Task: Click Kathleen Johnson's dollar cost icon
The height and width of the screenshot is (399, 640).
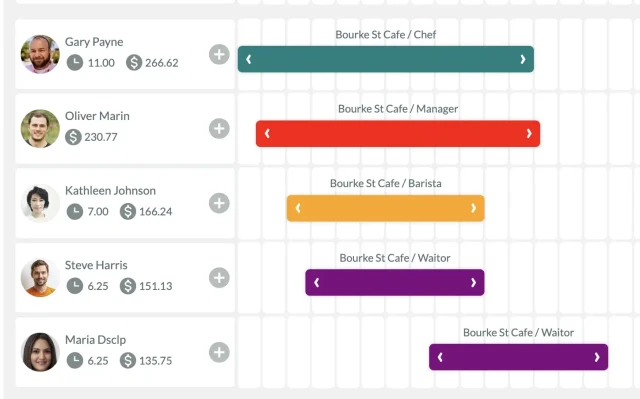Action: tap(128, 211)
